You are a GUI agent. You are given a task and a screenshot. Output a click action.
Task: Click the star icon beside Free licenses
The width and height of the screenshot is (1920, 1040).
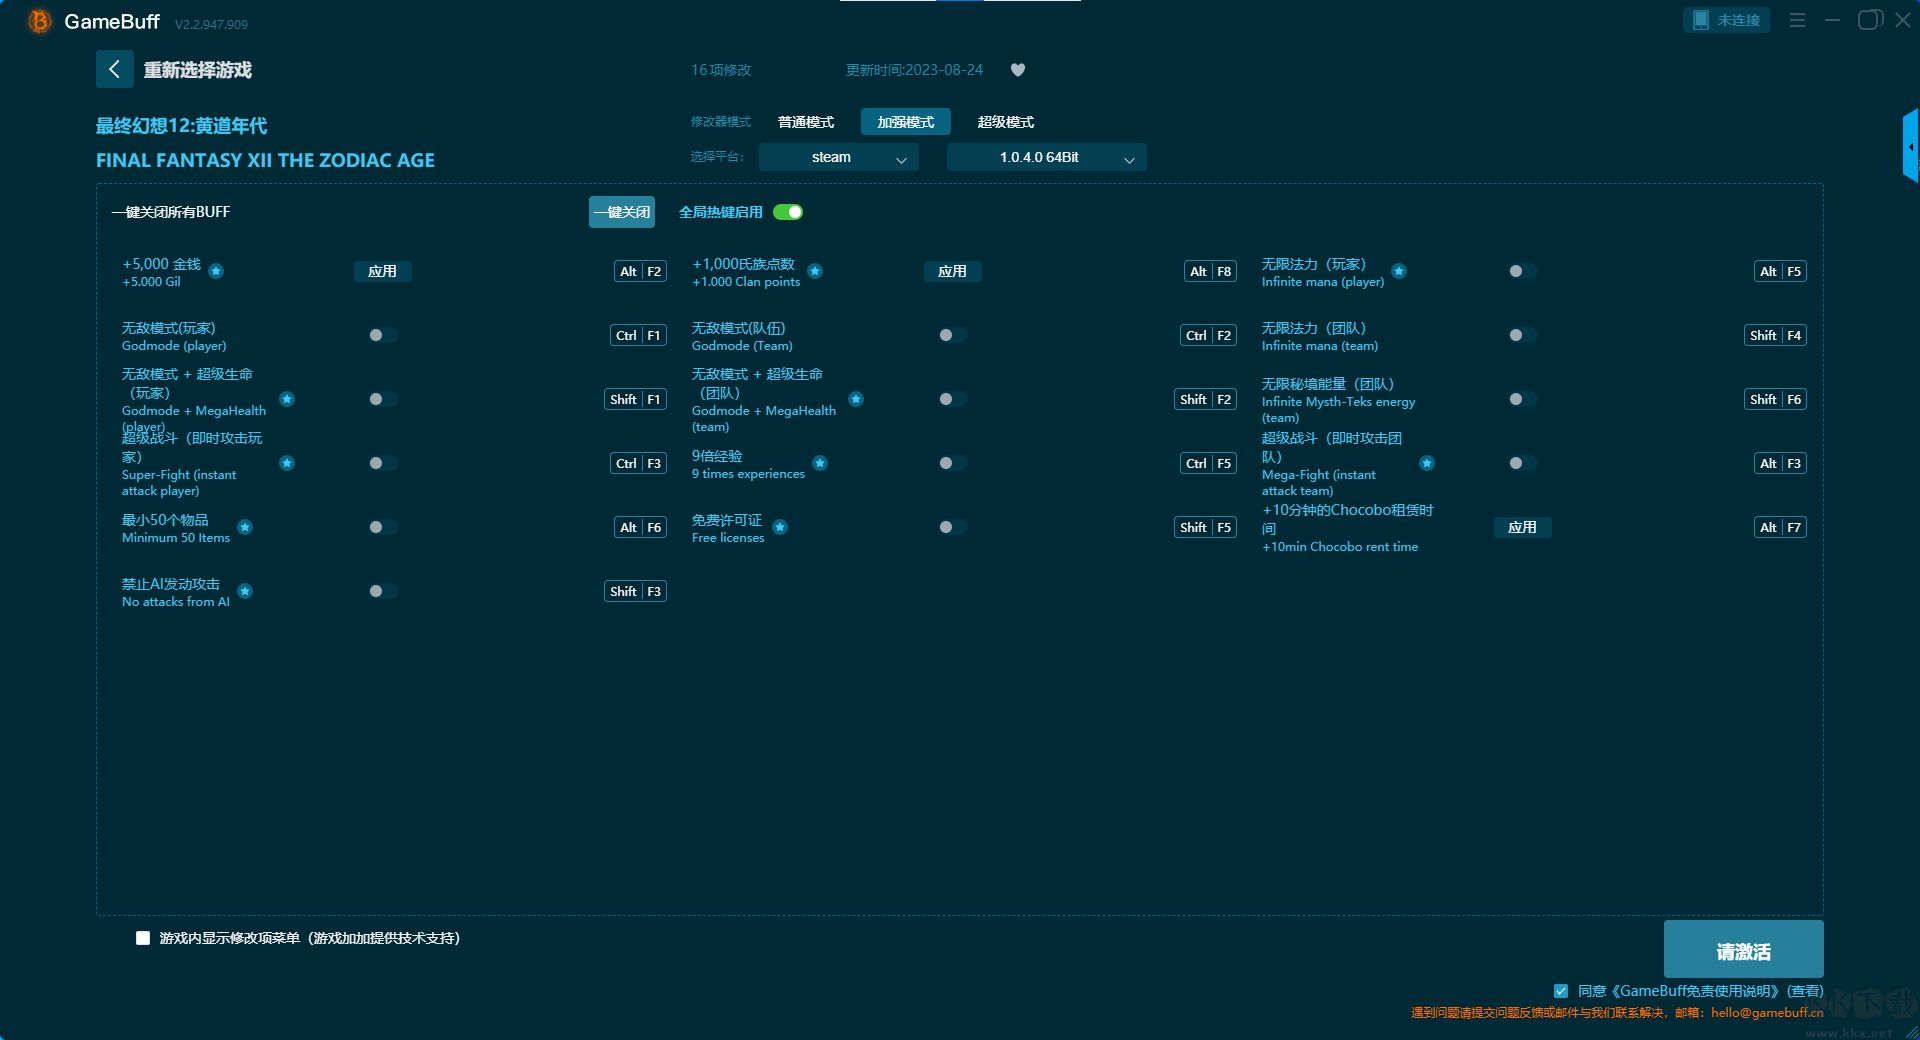pos(780,527)
